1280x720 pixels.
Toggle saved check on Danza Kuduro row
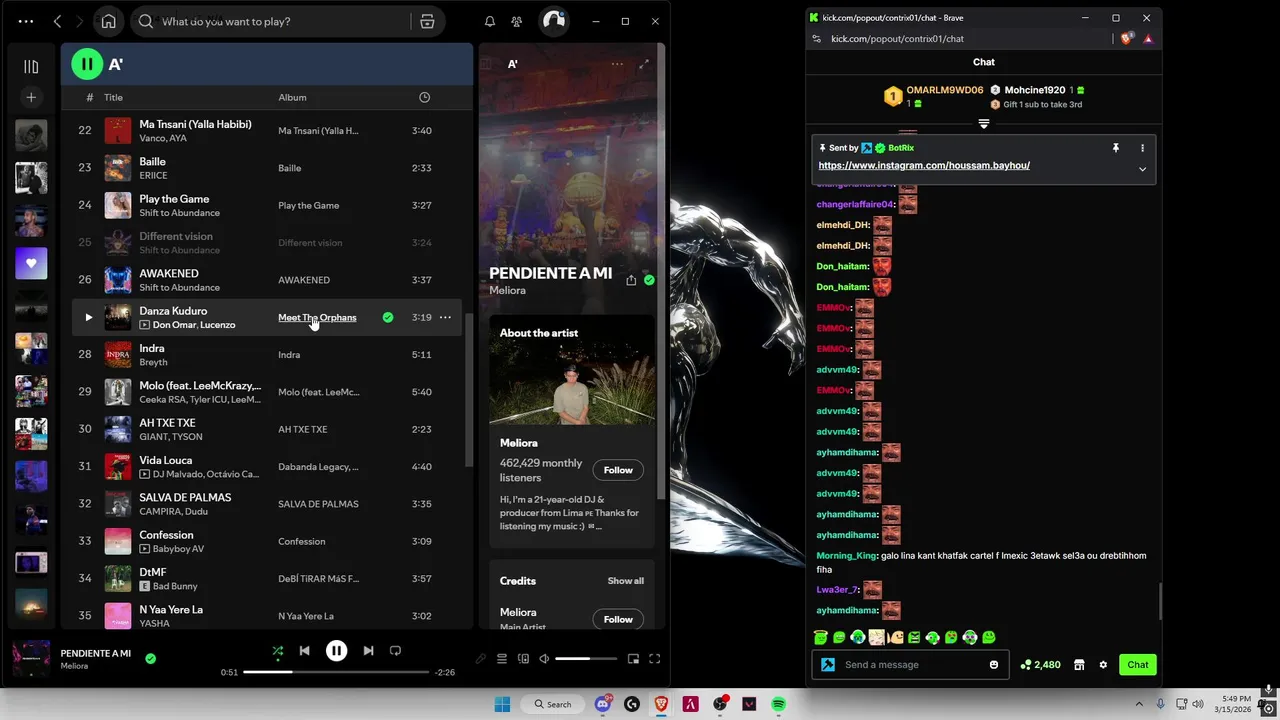(388, 318)
